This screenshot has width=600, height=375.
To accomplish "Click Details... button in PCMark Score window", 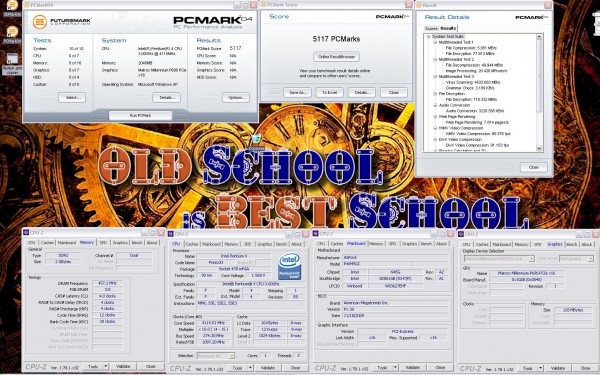I will click(362, 93).
